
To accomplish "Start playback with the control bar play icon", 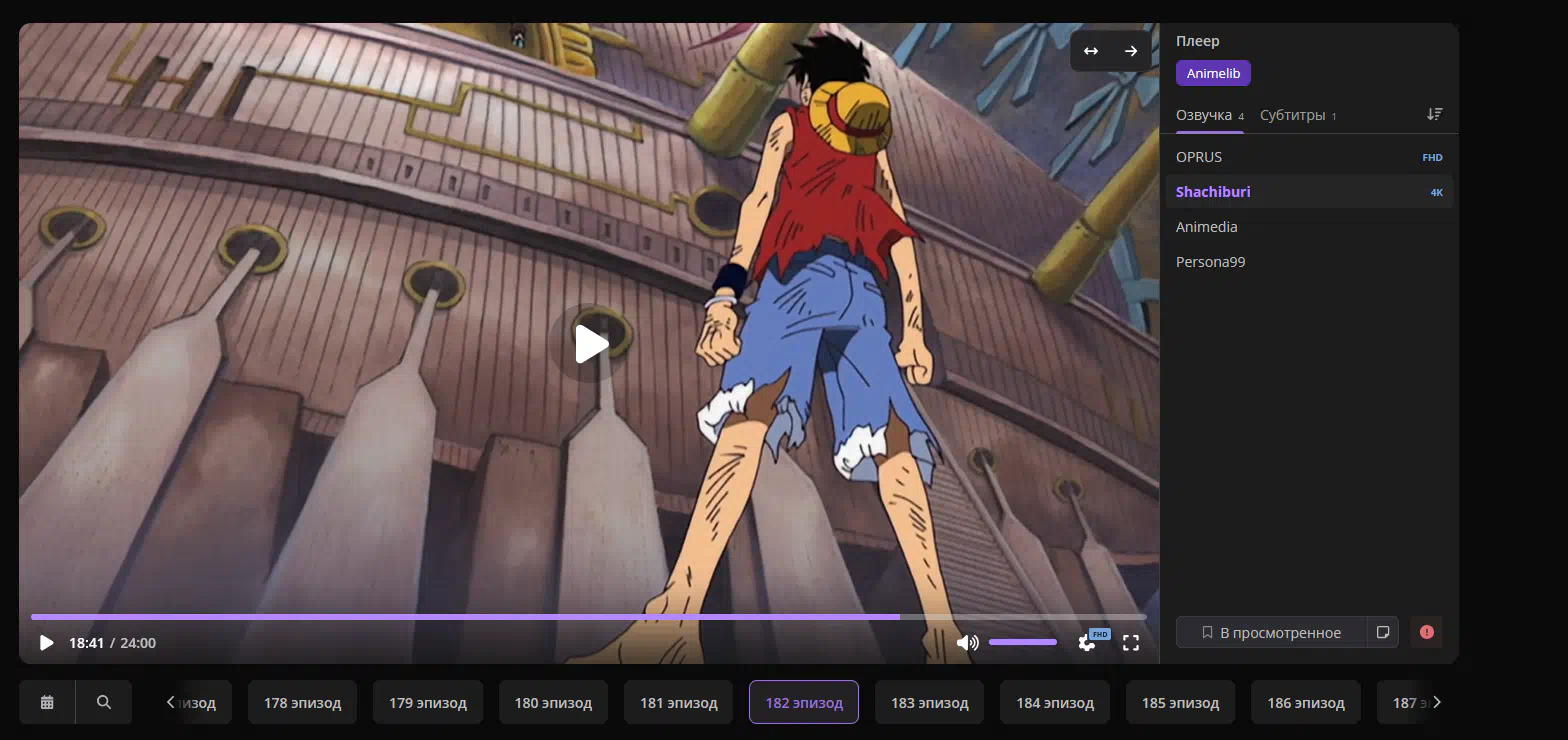I will click(x=46, y=643).
